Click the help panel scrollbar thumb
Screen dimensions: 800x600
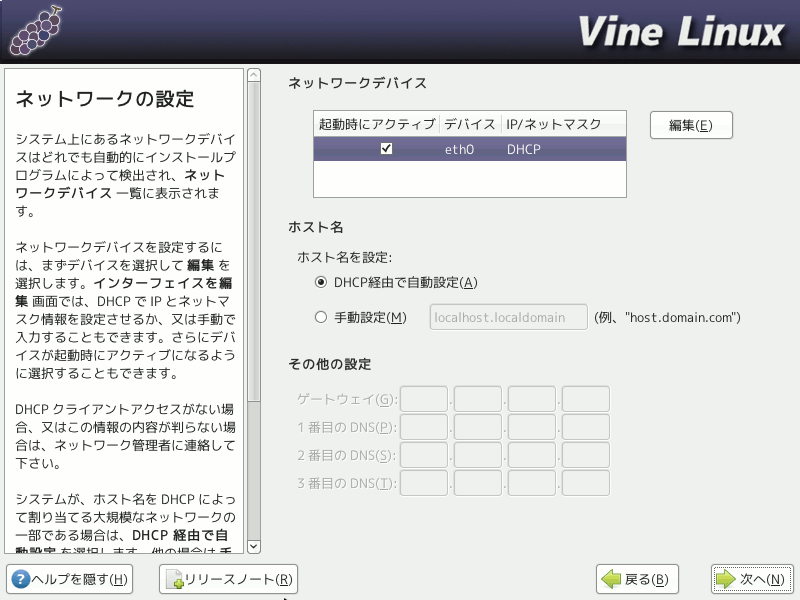click(x=254, y=242)
